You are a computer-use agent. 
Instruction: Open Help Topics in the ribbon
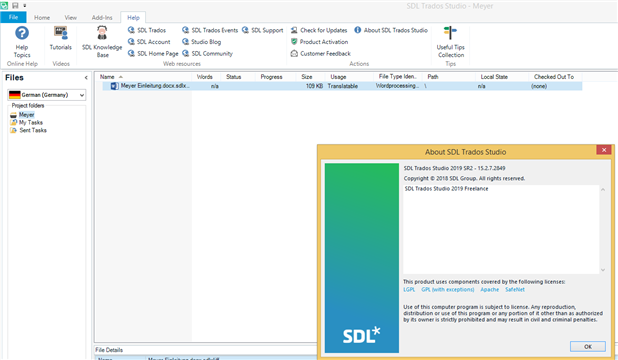click(x=22, y=42)
